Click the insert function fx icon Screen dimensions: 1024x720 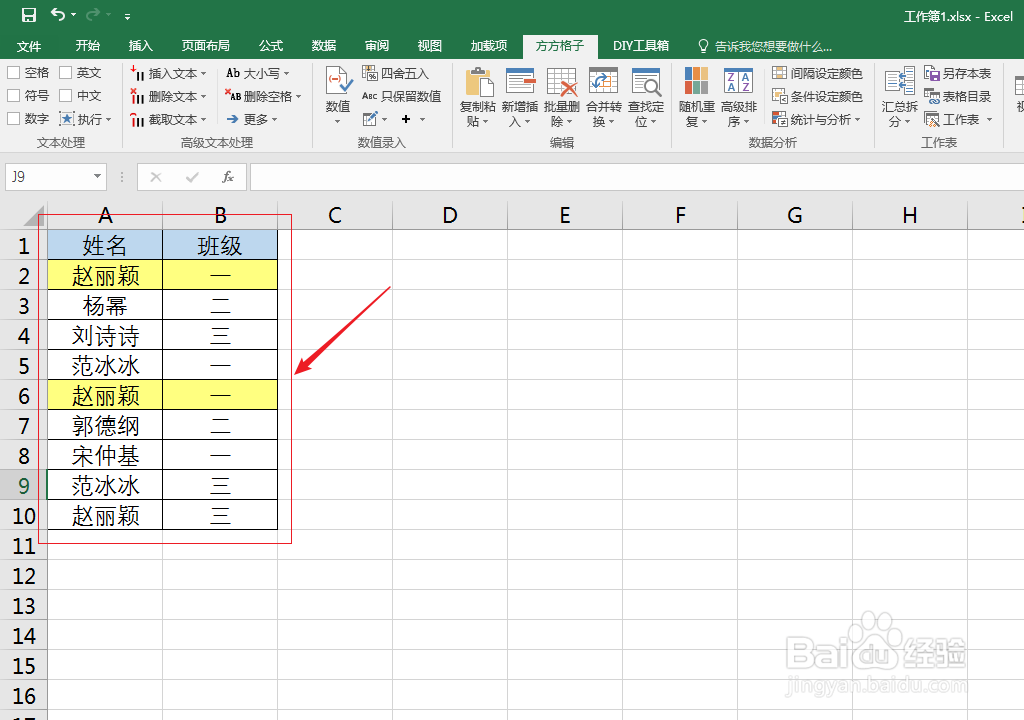tap(228, 177)
